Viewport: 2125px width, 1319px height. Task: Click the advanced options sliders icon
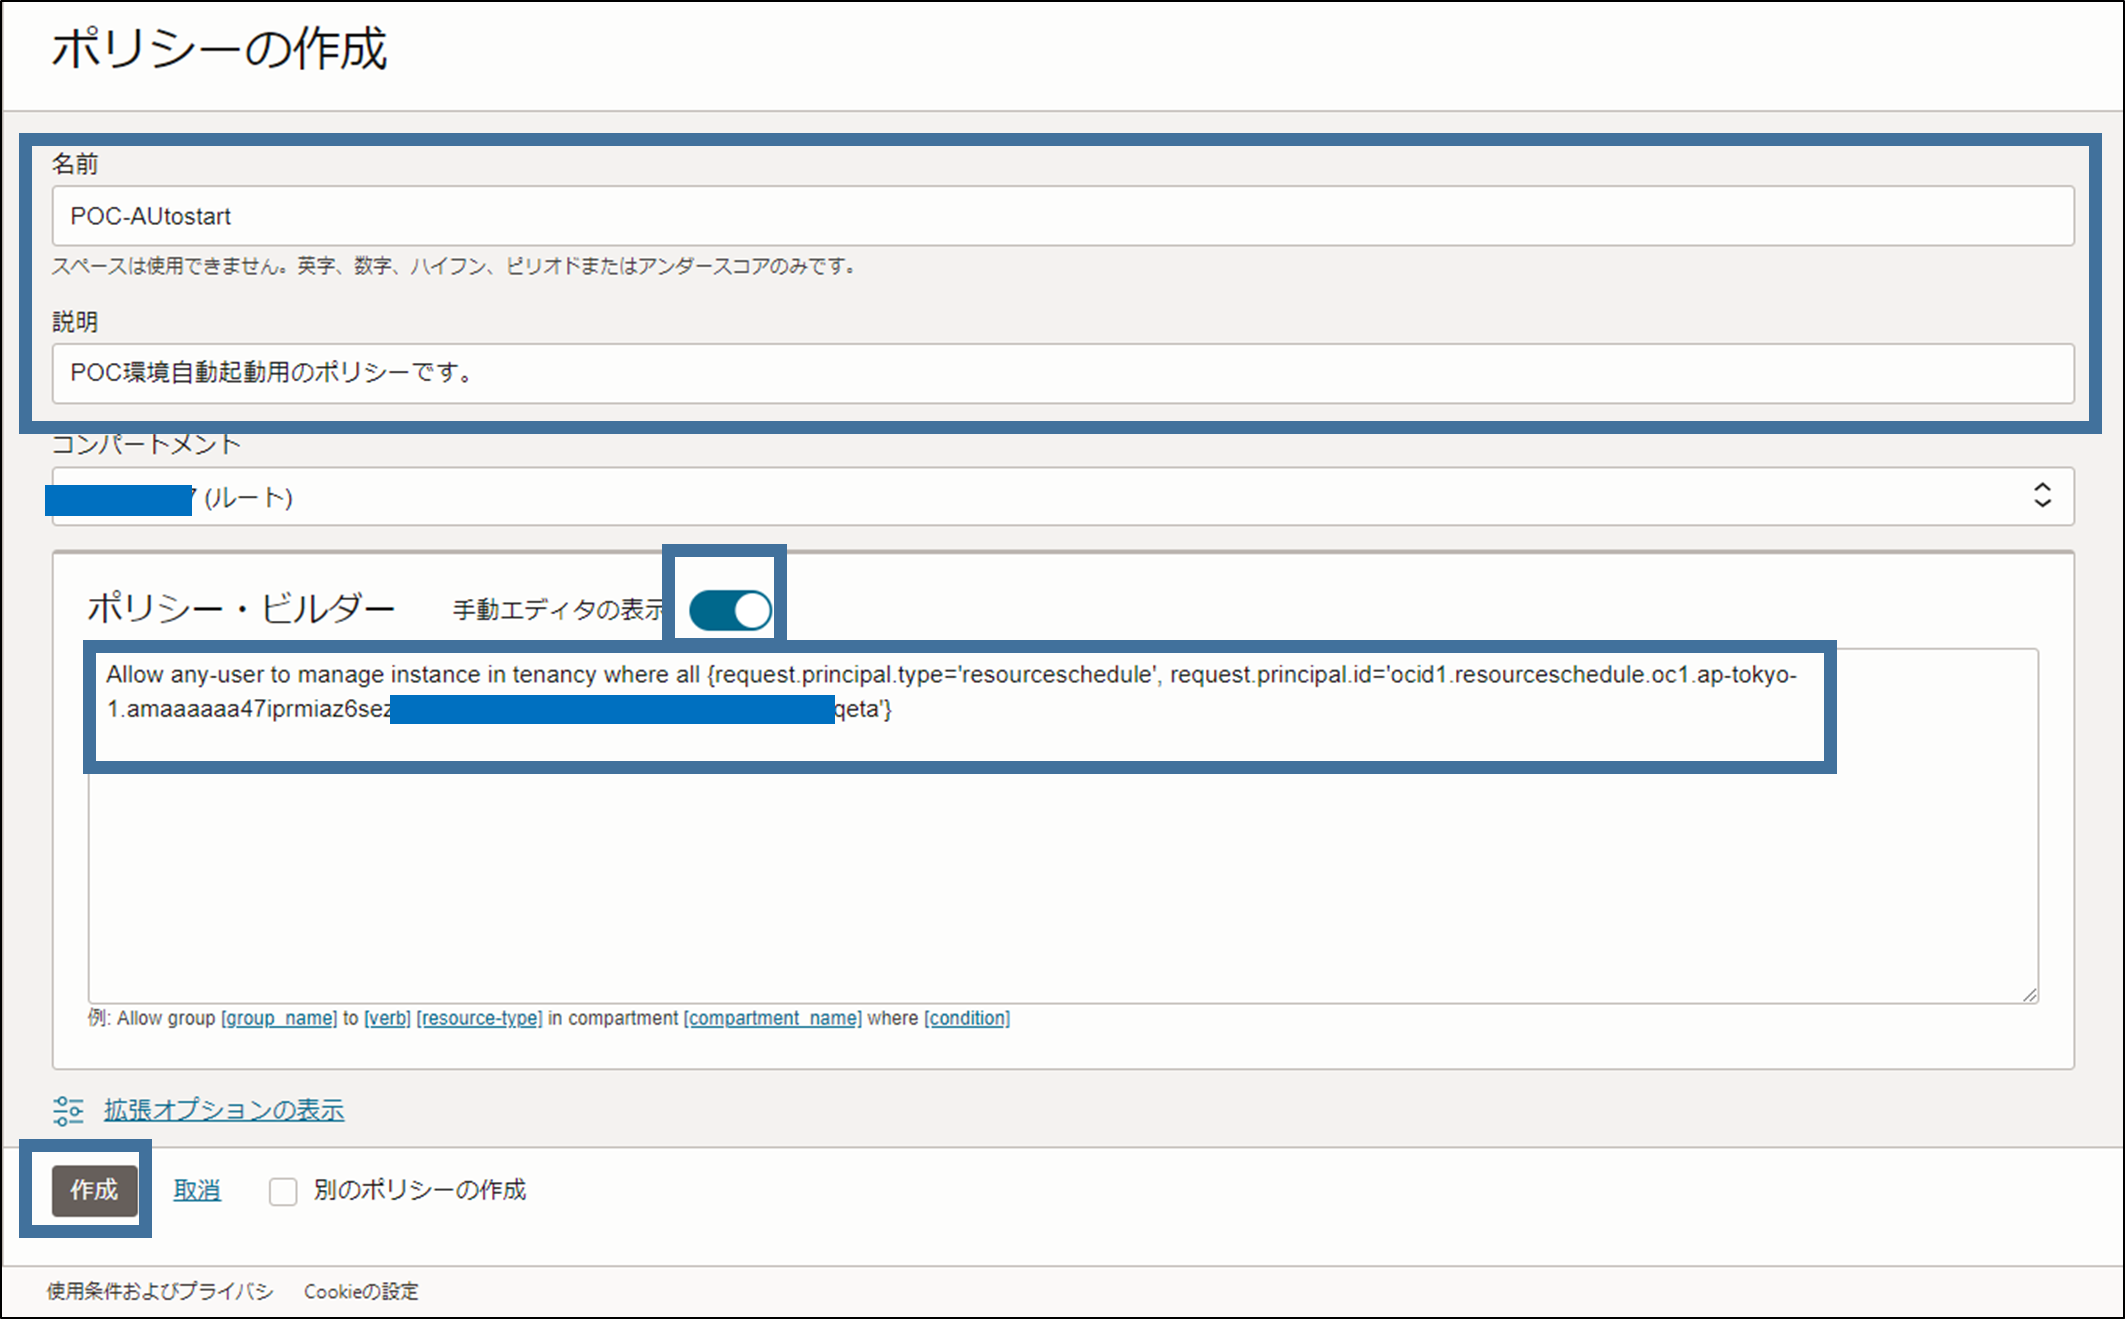(68, 1110)
